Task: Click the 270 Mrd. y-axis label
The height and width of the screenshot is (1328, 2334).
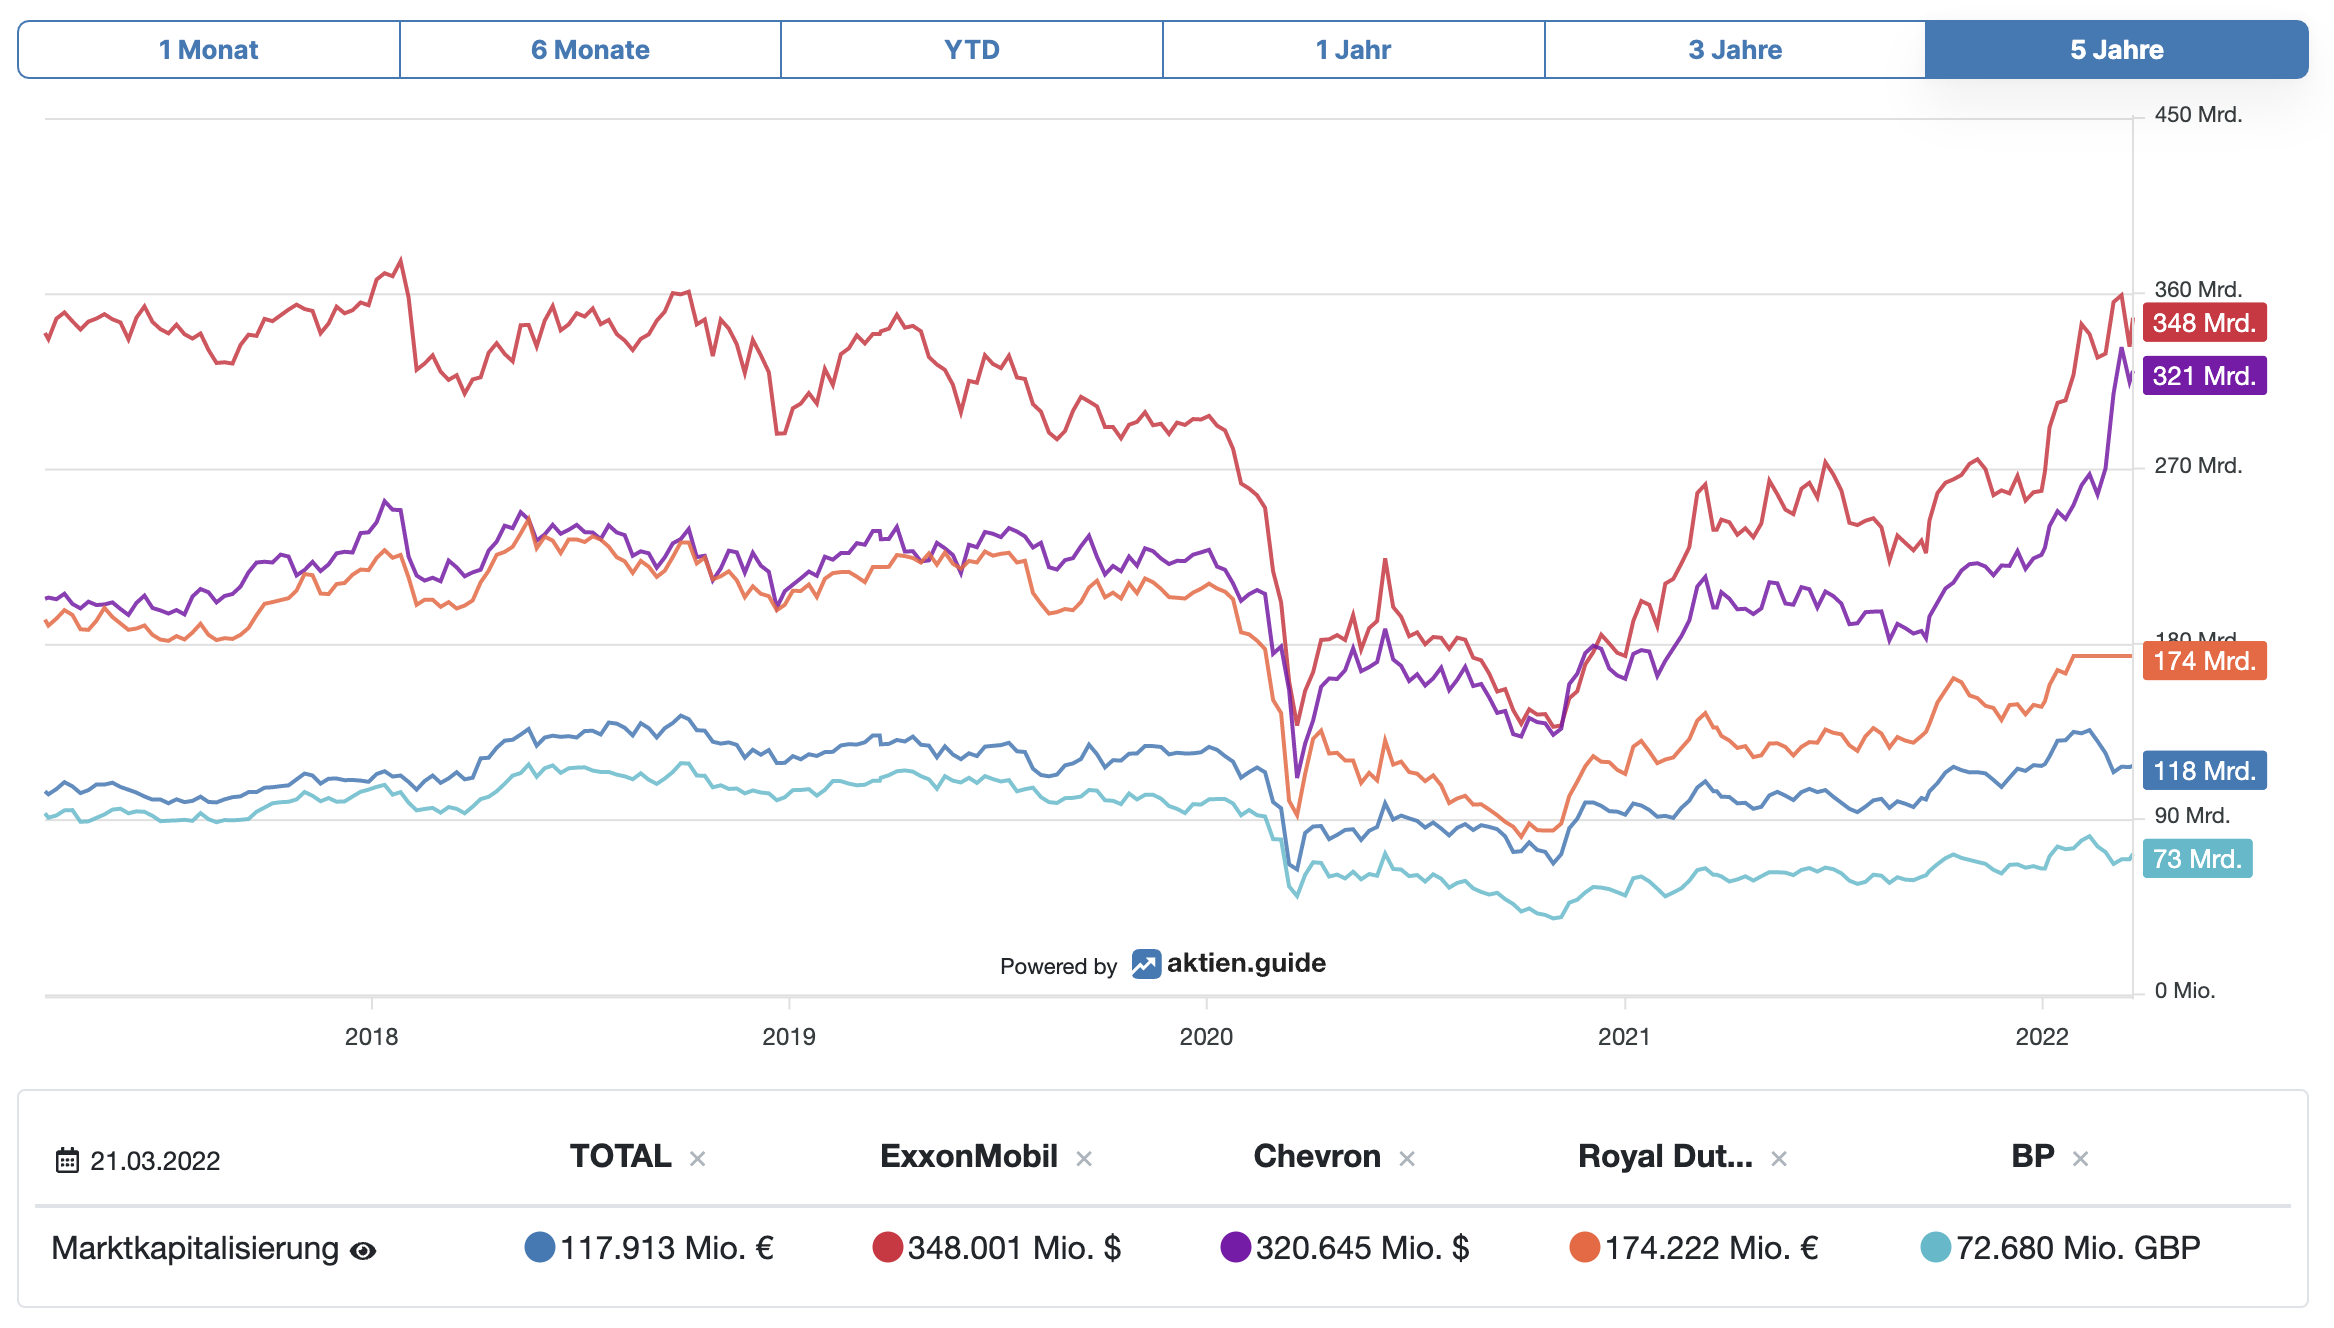Action: [x=2198, y=466]
